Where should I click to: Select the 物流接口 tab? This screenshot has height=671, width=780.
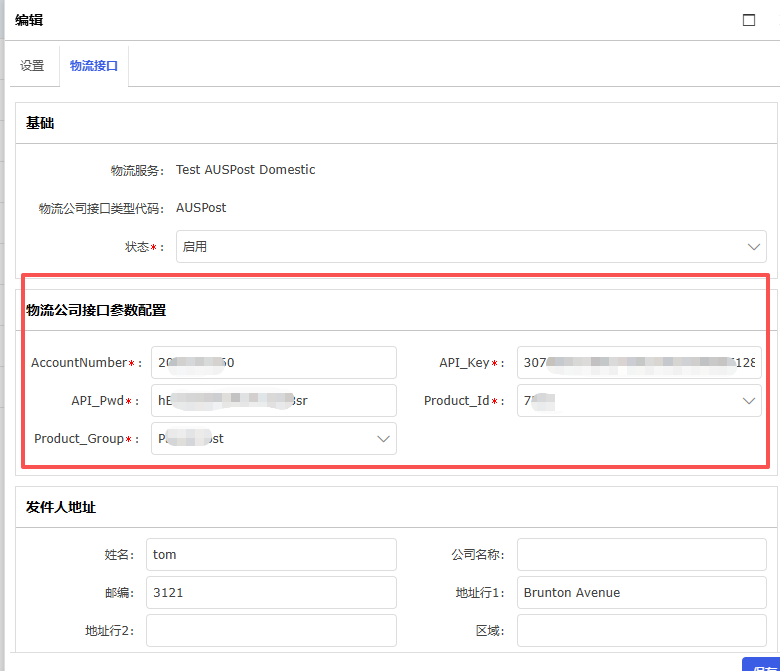[x=94, y=66]
